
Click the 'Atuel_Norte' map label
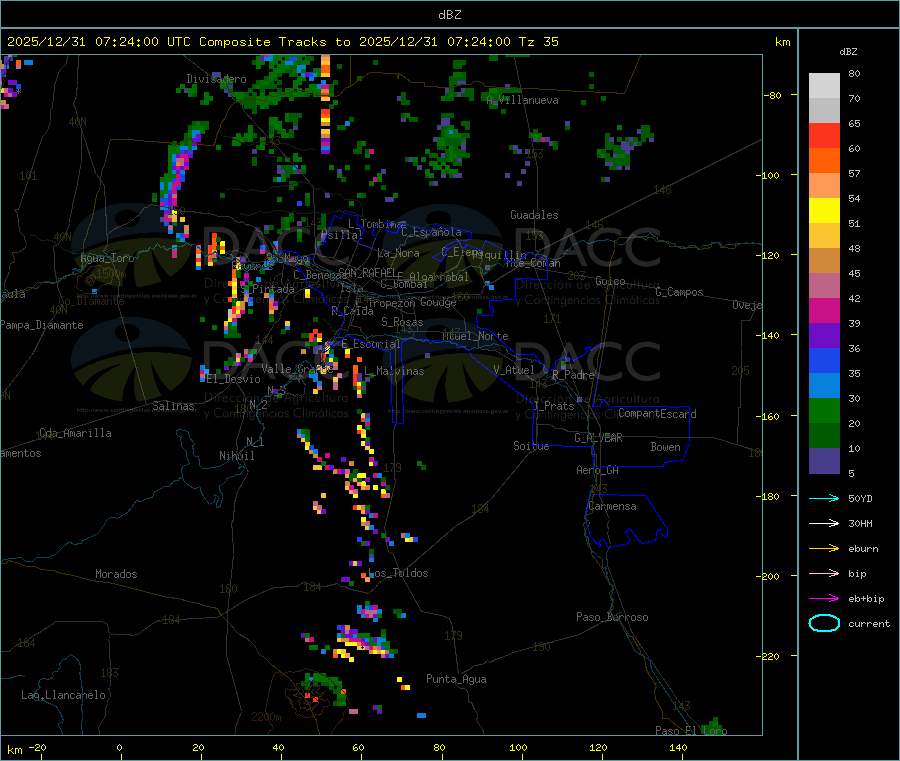[475, 336]
